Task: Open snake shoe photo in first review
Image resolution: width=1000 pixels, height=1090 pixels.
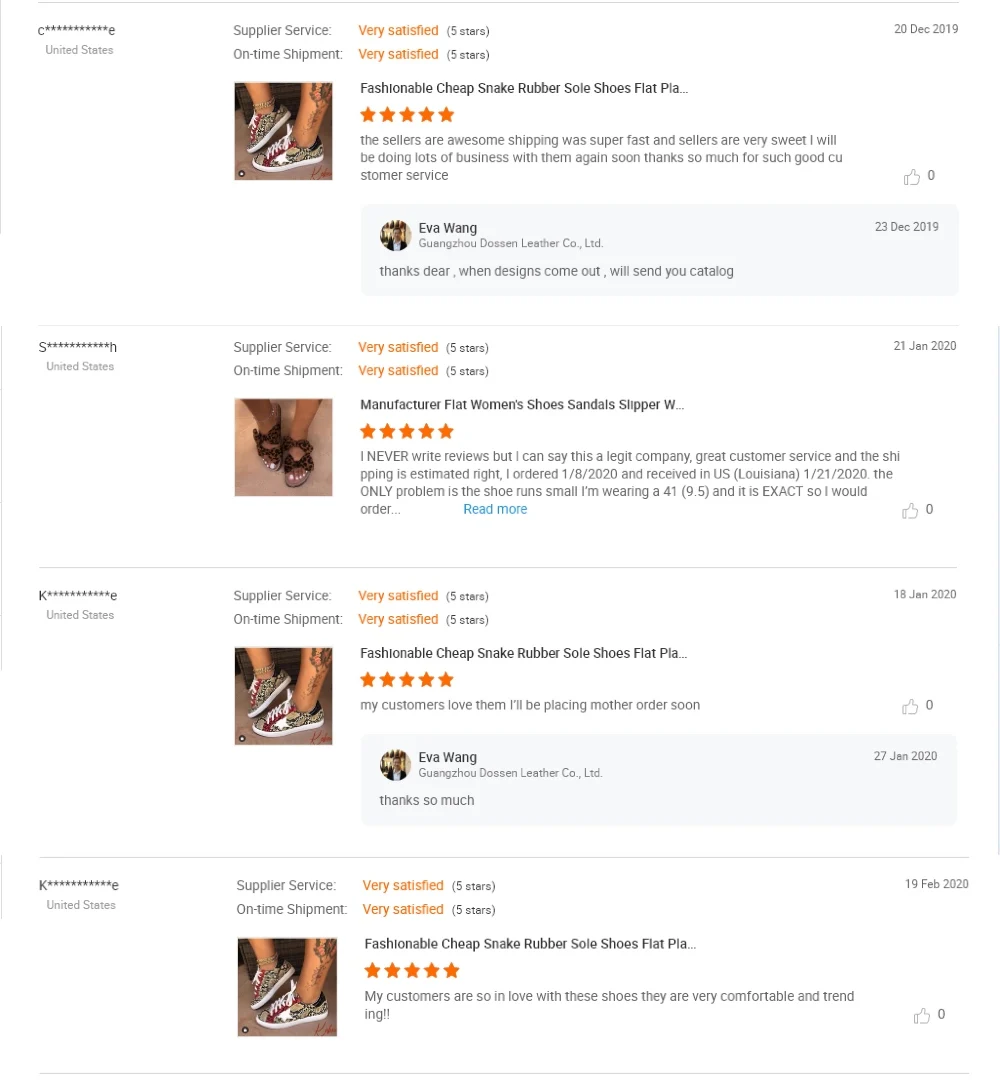Action: 283,131
